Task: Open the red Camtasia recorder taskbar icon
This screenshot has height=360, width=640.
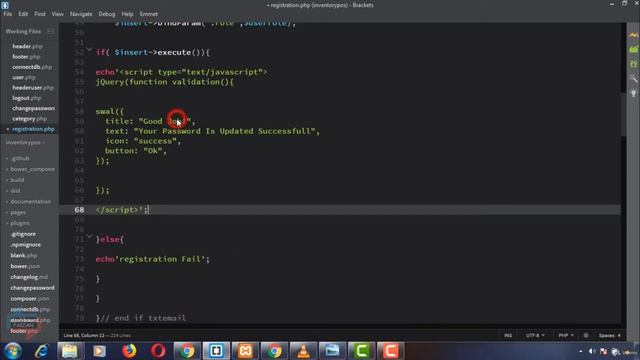Action: pyautogui.click(x=390, y=351)
